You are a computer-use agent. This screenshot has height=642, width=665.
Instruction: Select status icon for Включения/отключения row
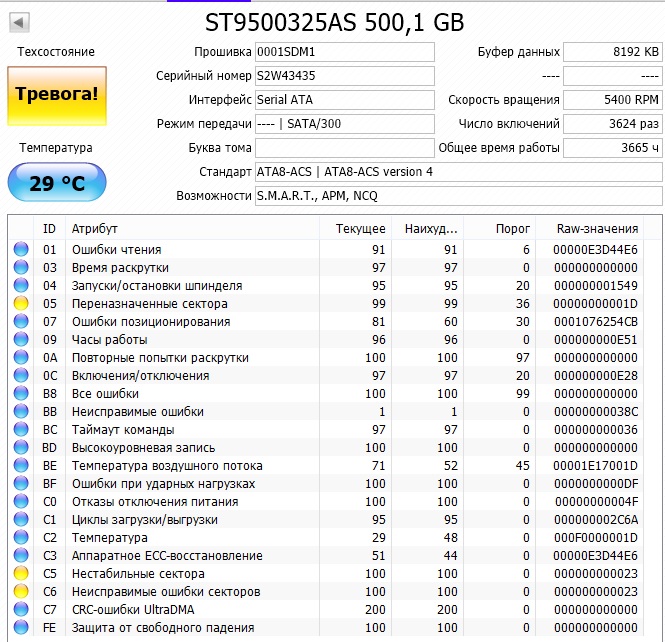(x=21, y=375)
